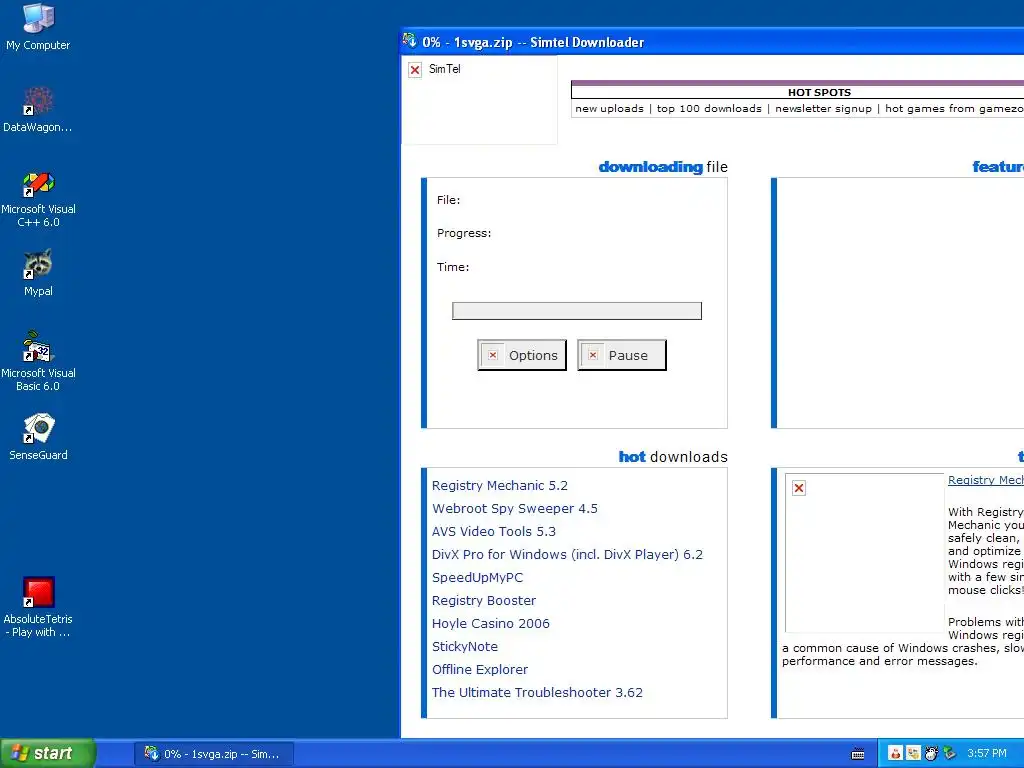Open the Offline Explorer link
1024x768 pixels.
click(x=479, y=669)
